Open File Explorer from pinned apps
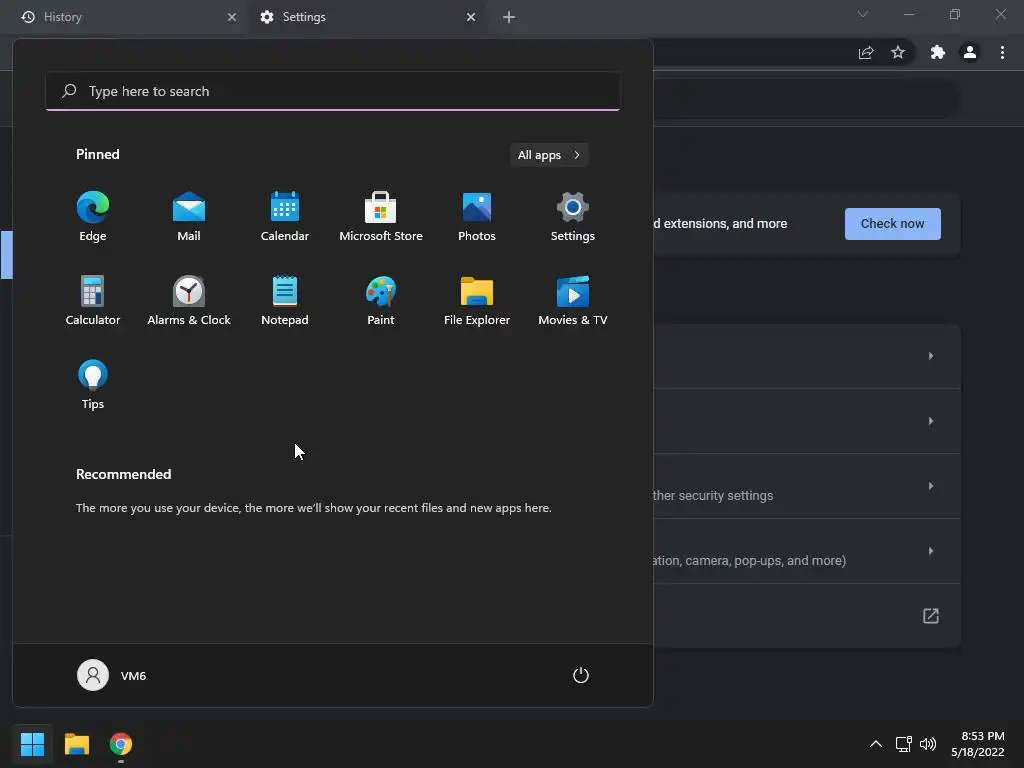1024x768 pixels. pos(477,300)
